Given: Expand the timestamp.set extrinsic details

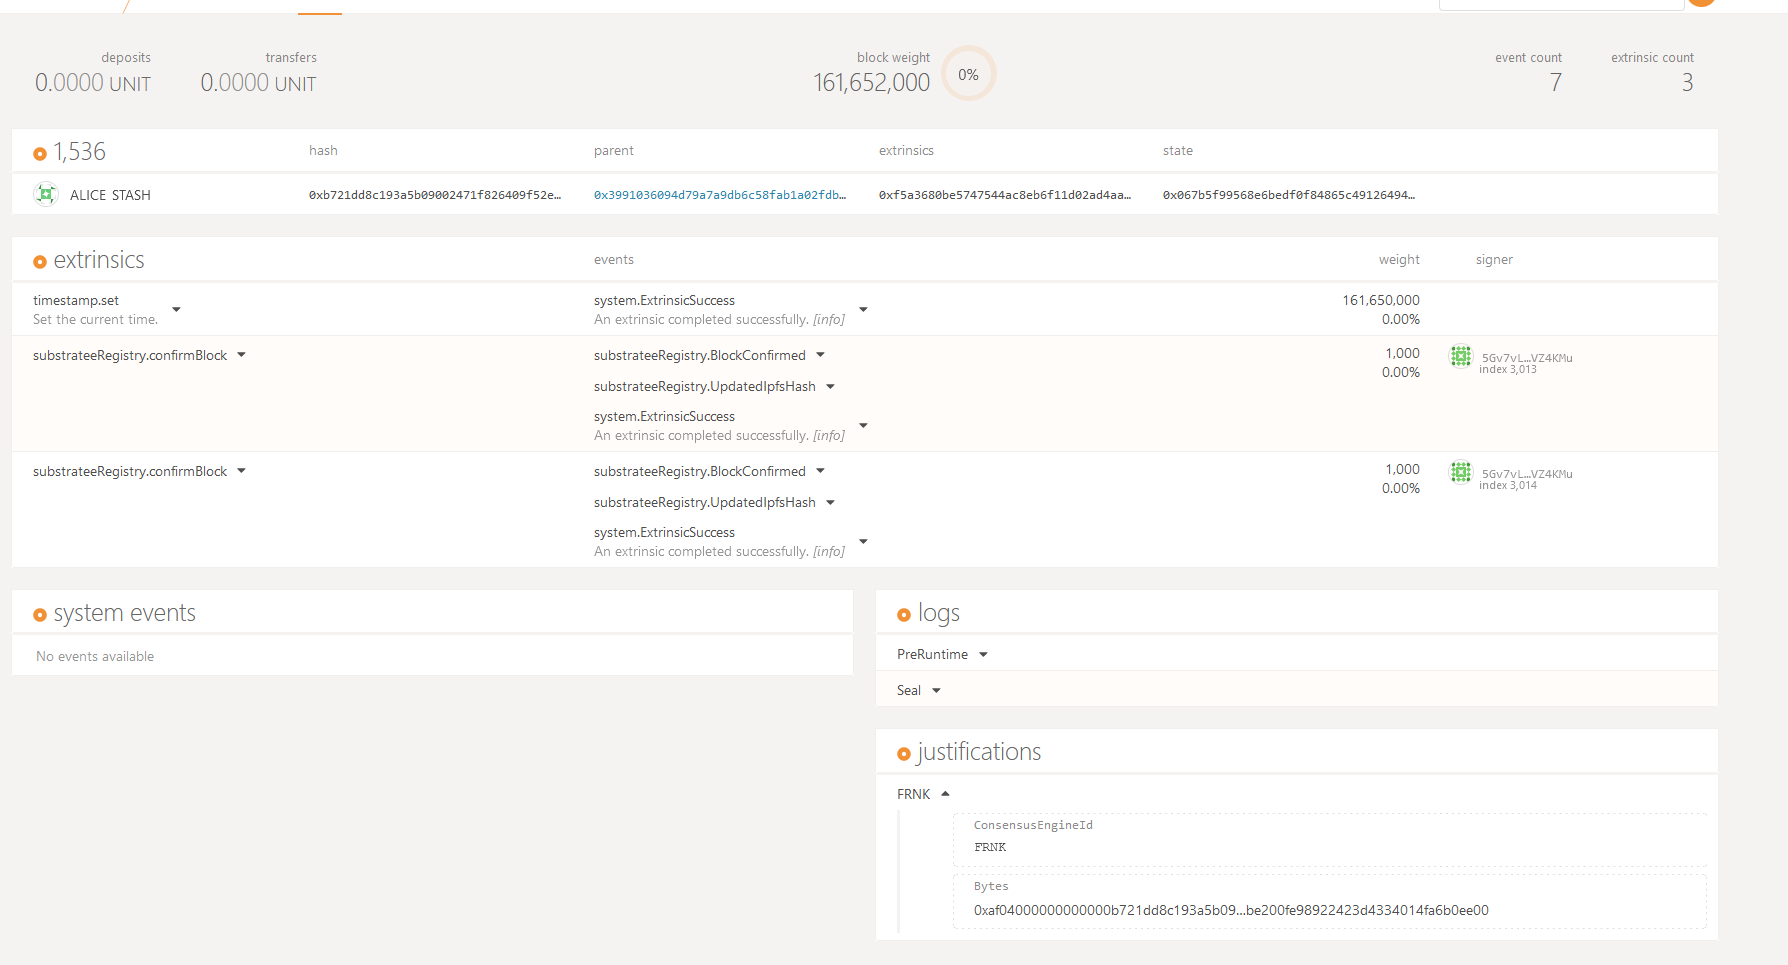Looking at the screenshot, I should (x=176, y=310).
